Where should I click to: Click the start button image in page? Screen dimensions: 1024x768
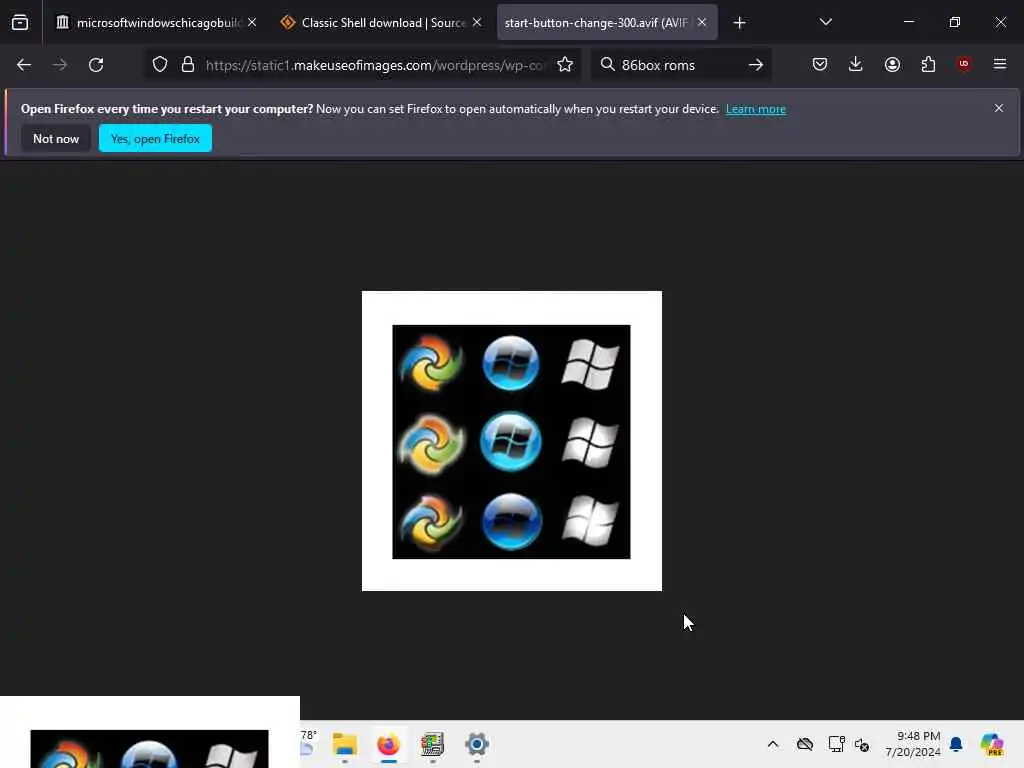(511, 441)
